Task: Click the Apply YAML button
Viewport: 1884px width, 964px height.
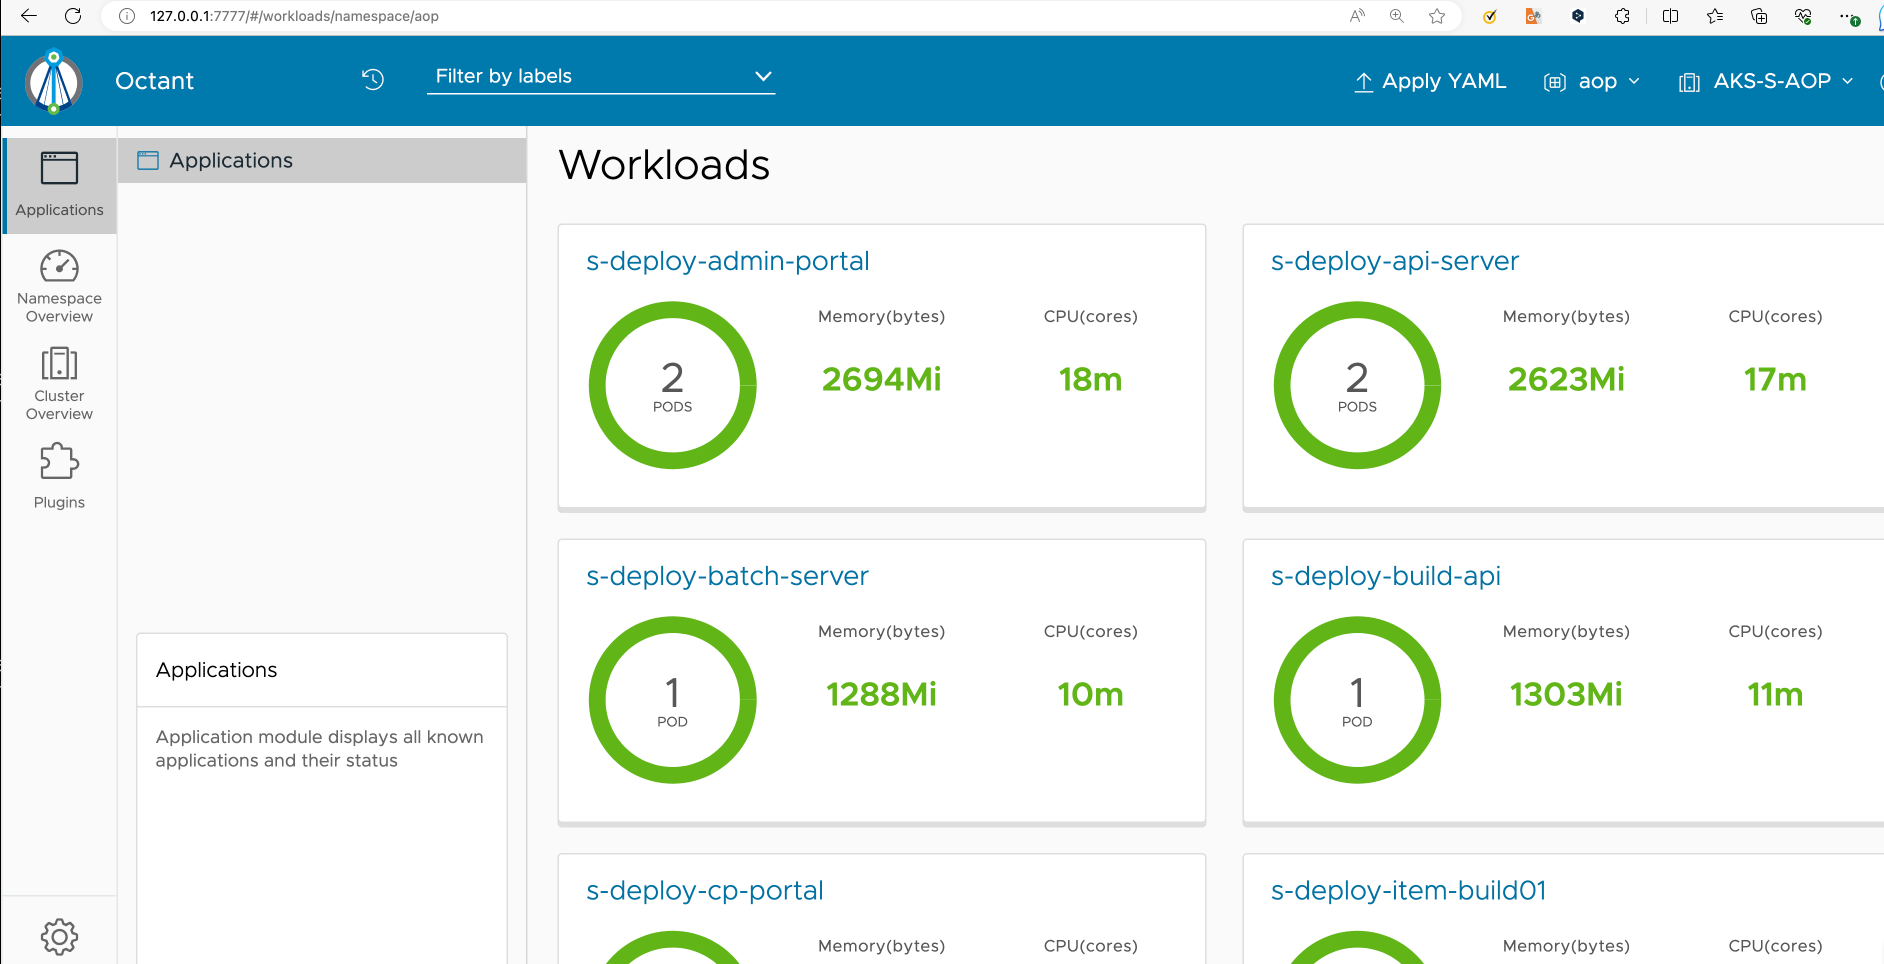Action: click(1430, 82)
